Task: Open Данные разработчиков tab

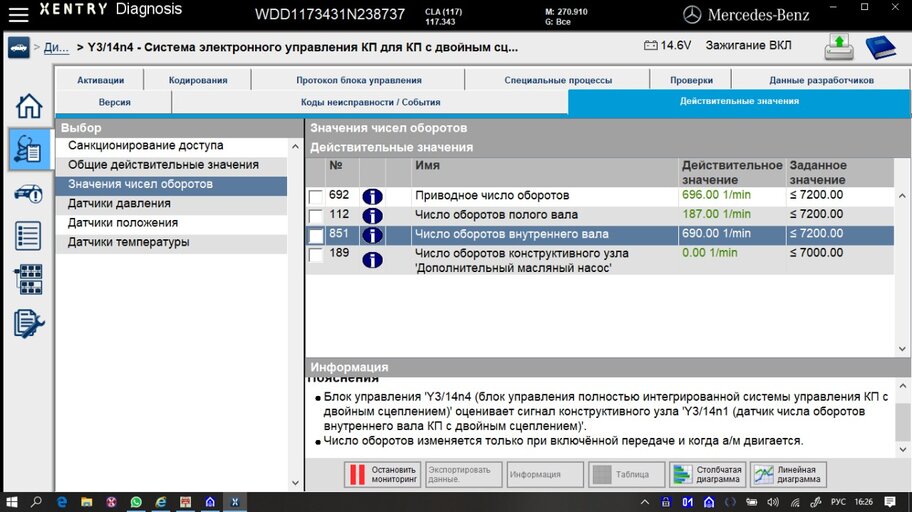Action: (821, 80)
